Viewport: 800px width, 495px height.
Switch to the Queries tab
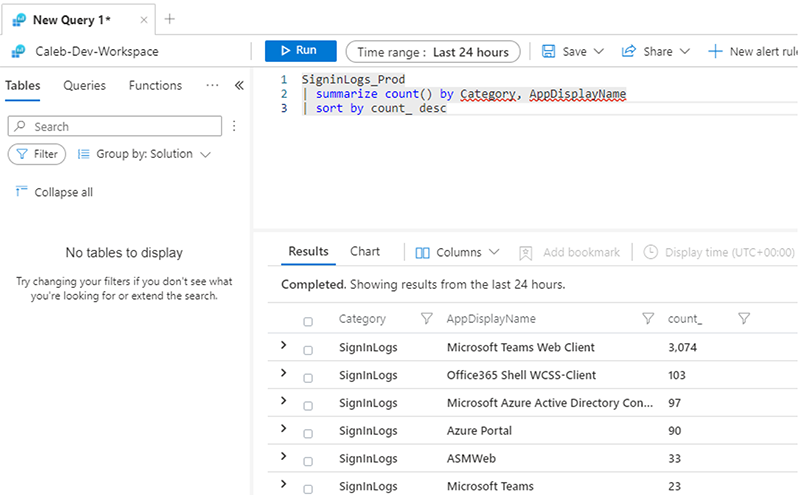coord(84,85)
